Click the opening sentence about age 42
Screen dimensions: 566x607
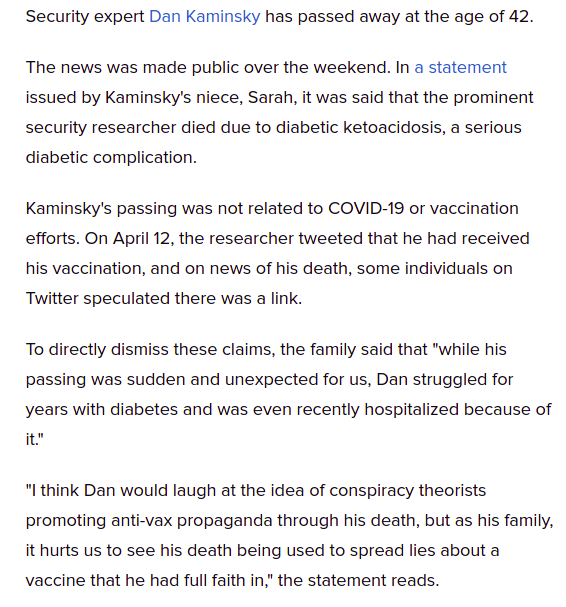click(x=279, y=17)
